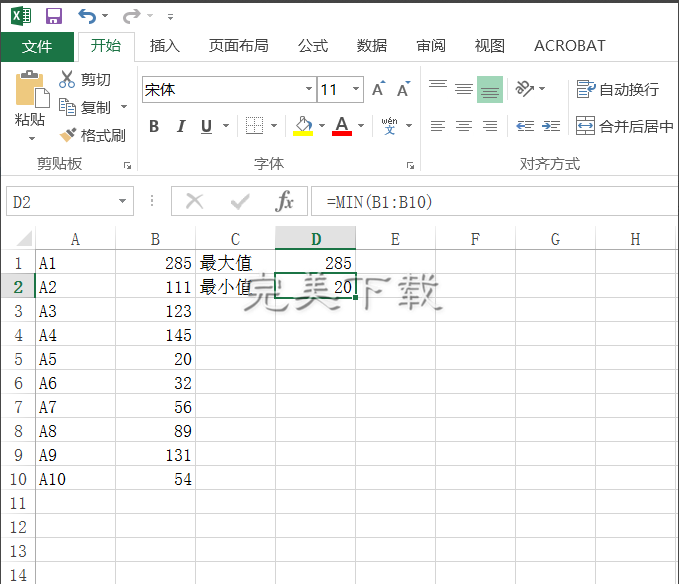Toggle middle vertical align
The width and height of the screenshot is (679, 584).
tap(464, 89)
